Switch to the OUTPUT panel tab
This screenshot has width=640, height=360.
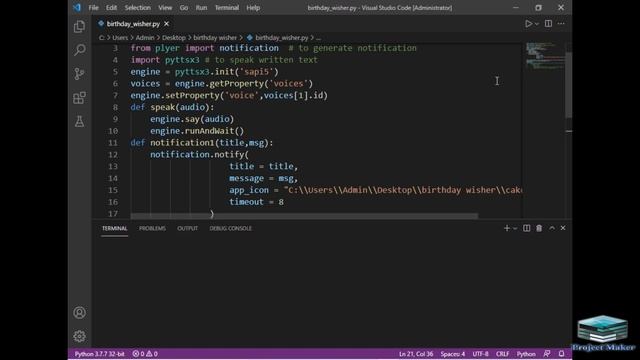coord(187,229)
